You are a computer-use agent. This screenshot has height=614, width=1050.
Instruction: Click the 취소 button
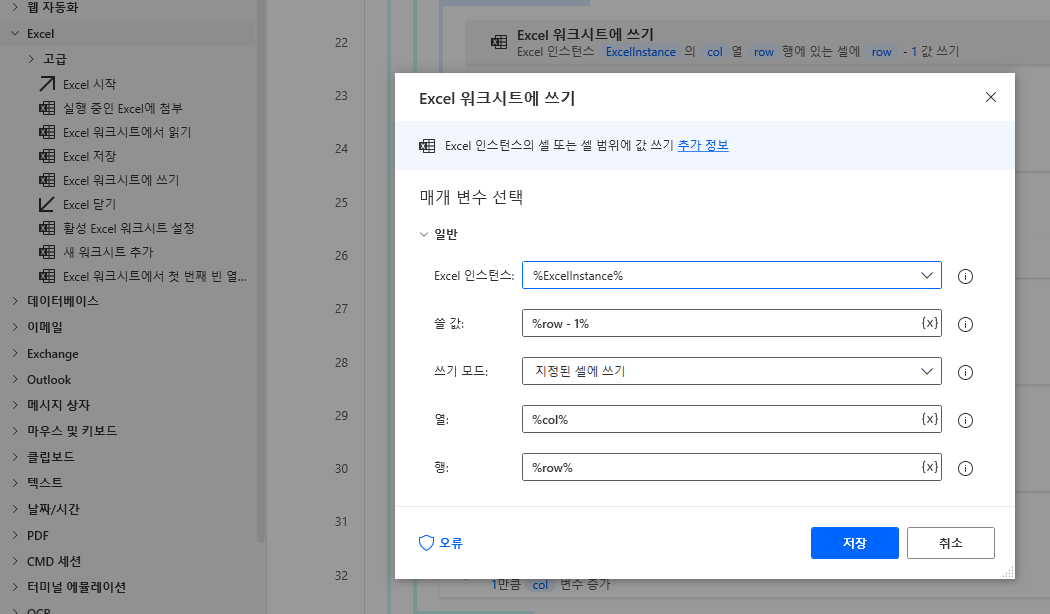click(950, 542)
